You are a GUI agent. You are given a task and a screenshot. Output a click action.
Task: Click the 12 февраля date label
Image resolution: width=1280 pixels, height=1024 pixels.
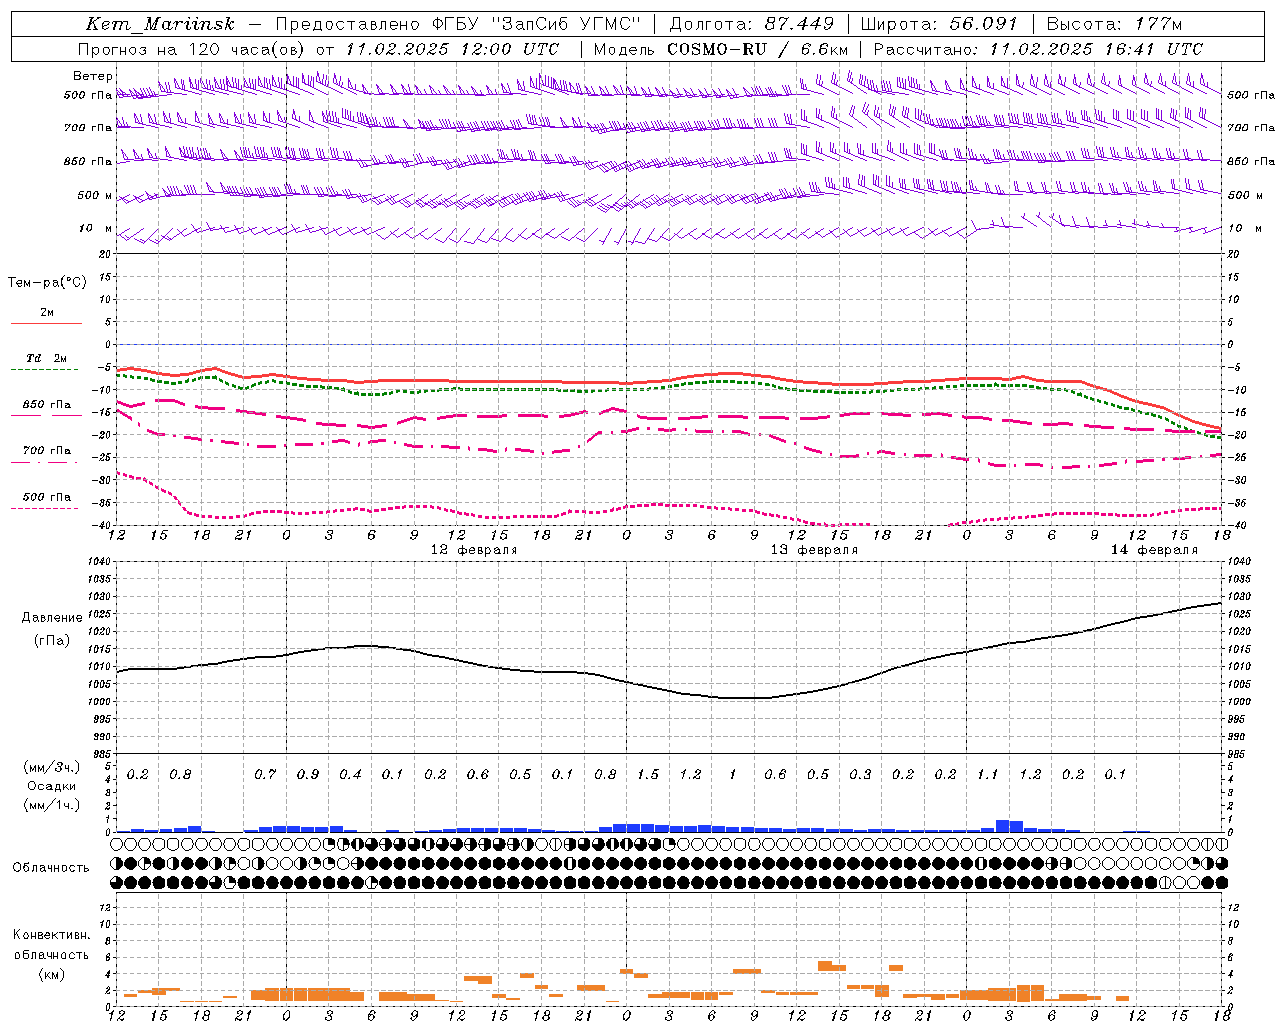point(474,550)
